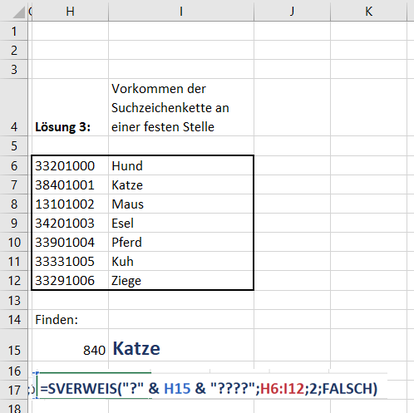Viewport: 414px width, 413px height.
Task: Select column K header
Action: pos(369,11)
